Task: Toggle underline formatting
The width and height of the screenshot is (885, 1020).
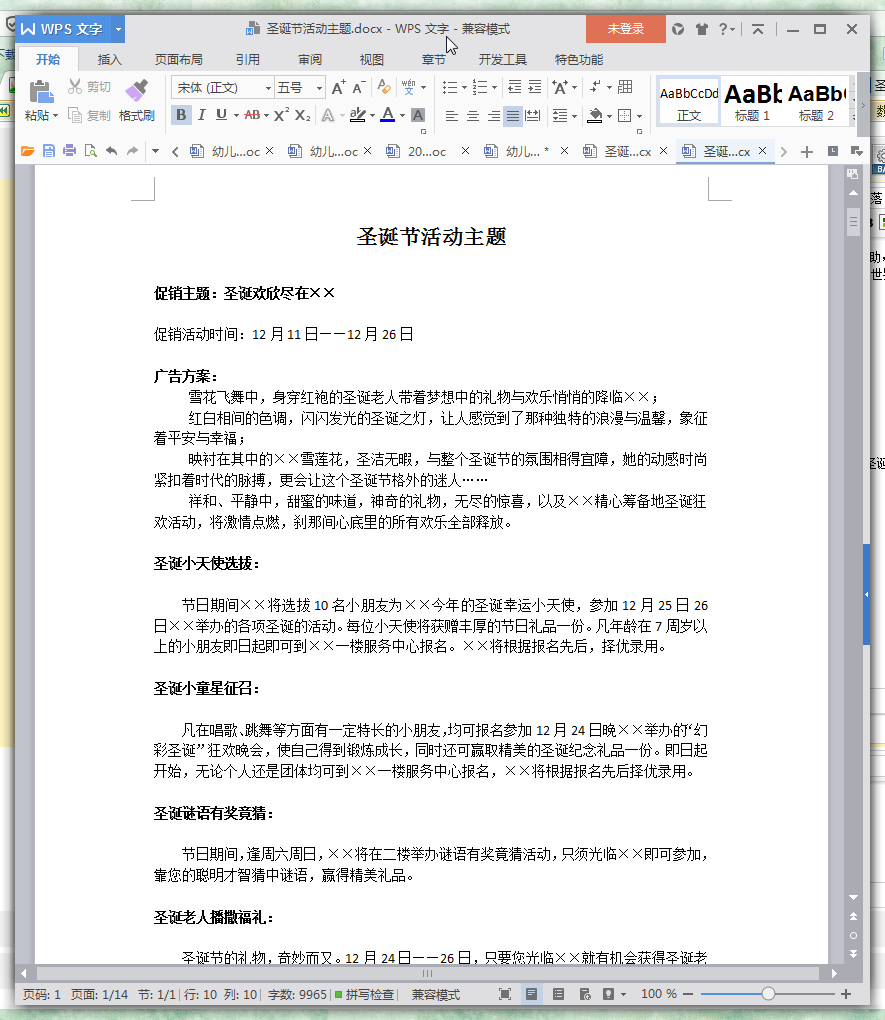Action: pyautogui.click(x=221, y=115)
